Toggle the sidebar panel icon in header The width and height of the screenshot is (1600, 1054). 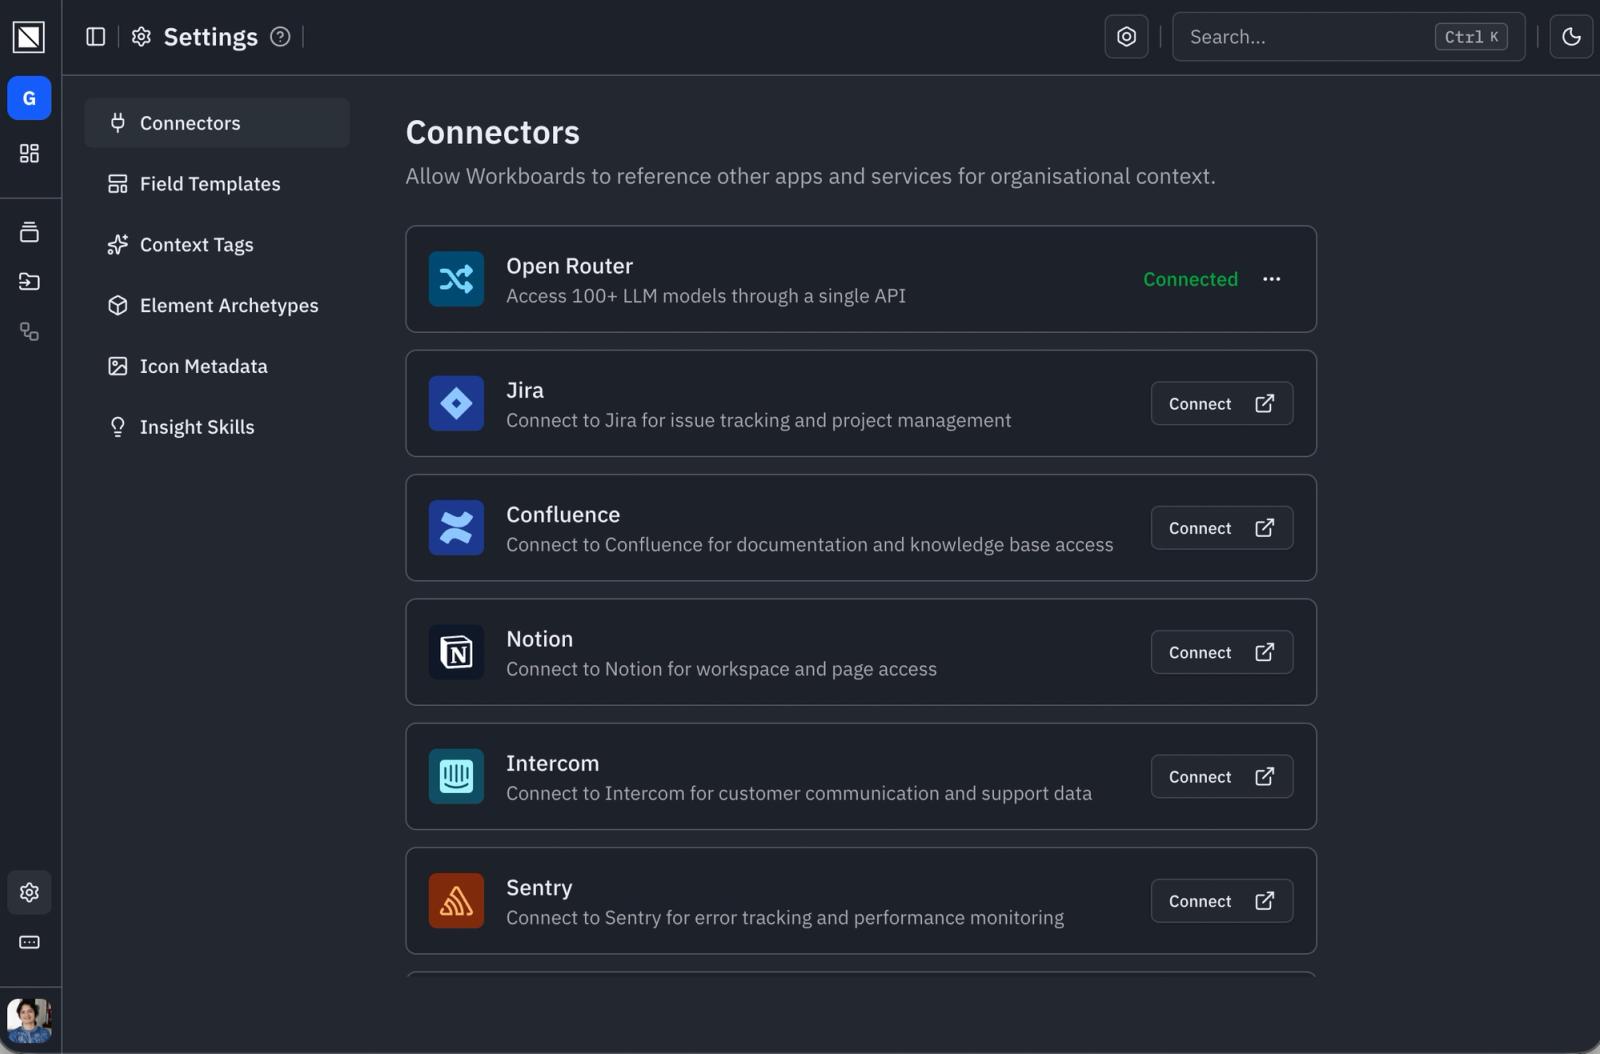tap(96, 37)
